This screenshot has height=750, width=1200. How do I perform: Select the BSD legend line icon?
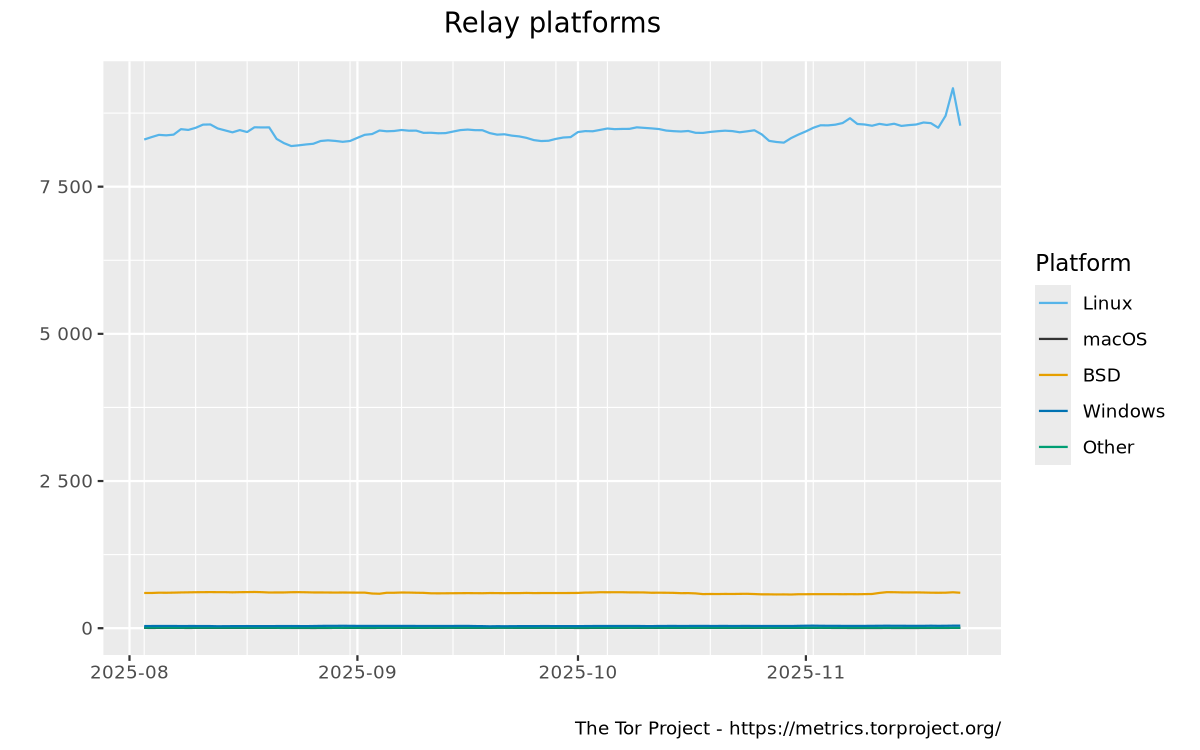click(1052, 375)
